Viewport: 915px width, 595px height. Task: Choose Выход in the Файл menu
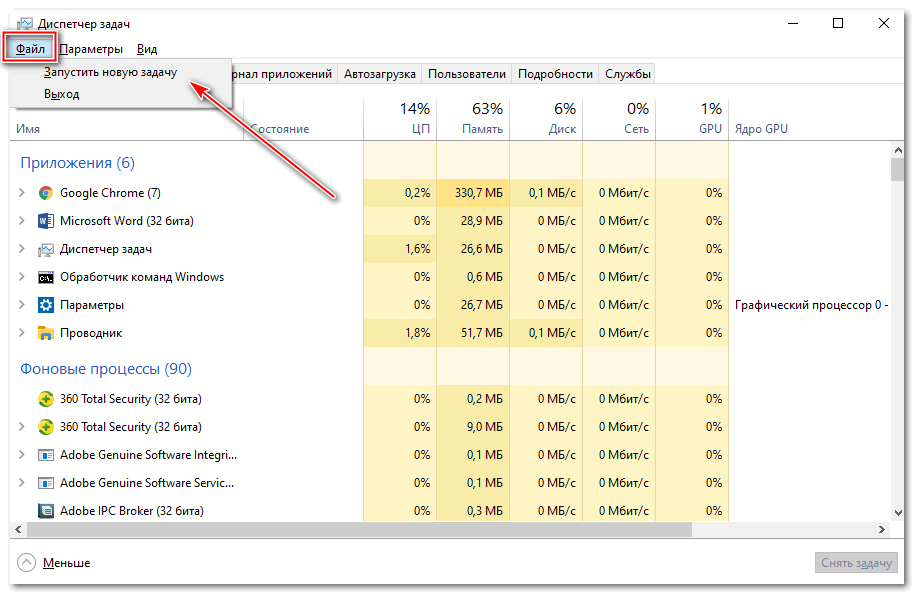point(61,94)
